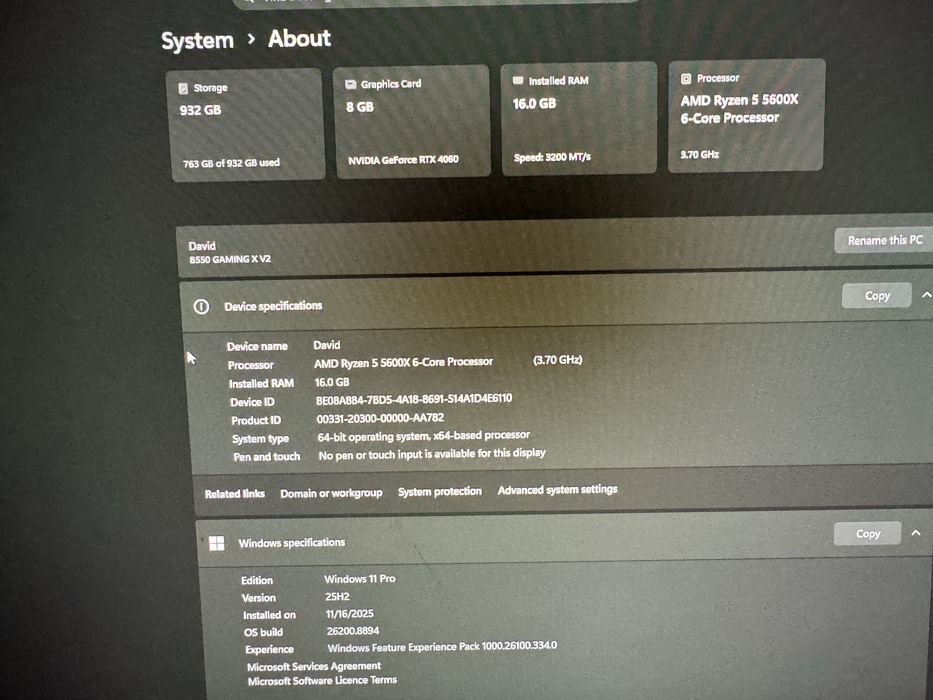Image resolution: width=933 pixels, height=700 pixels.
Task: Click the Graphics Card icon
Action: [x=350, y=84]
